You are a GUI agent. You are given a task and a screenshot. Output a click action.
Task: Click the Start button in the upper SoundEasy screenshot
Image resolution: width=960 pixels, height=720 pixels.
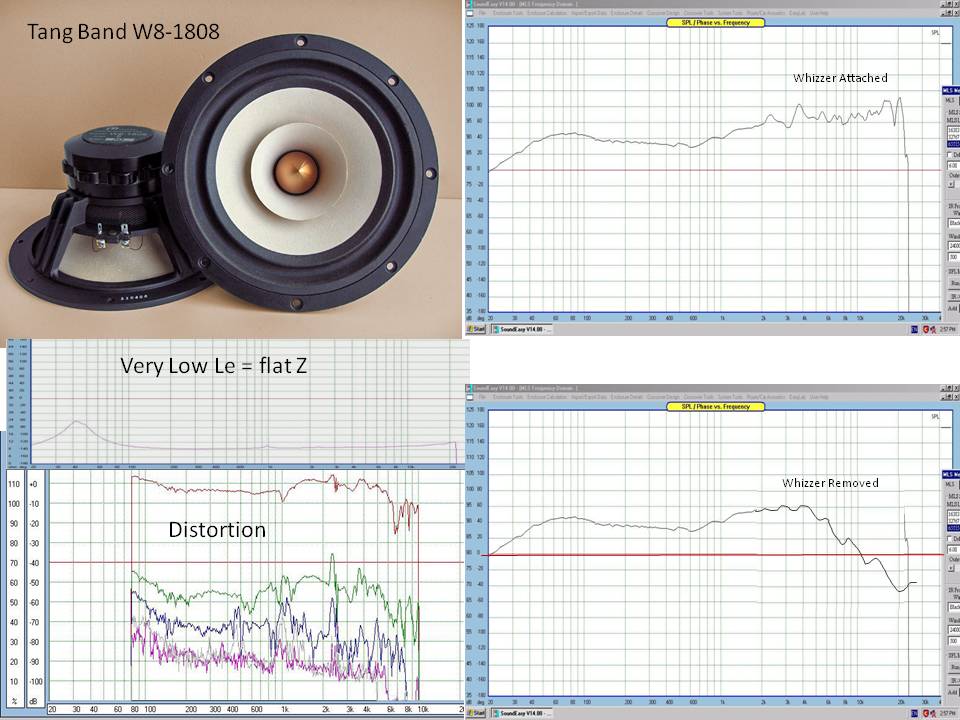click(x=477, y=329)
